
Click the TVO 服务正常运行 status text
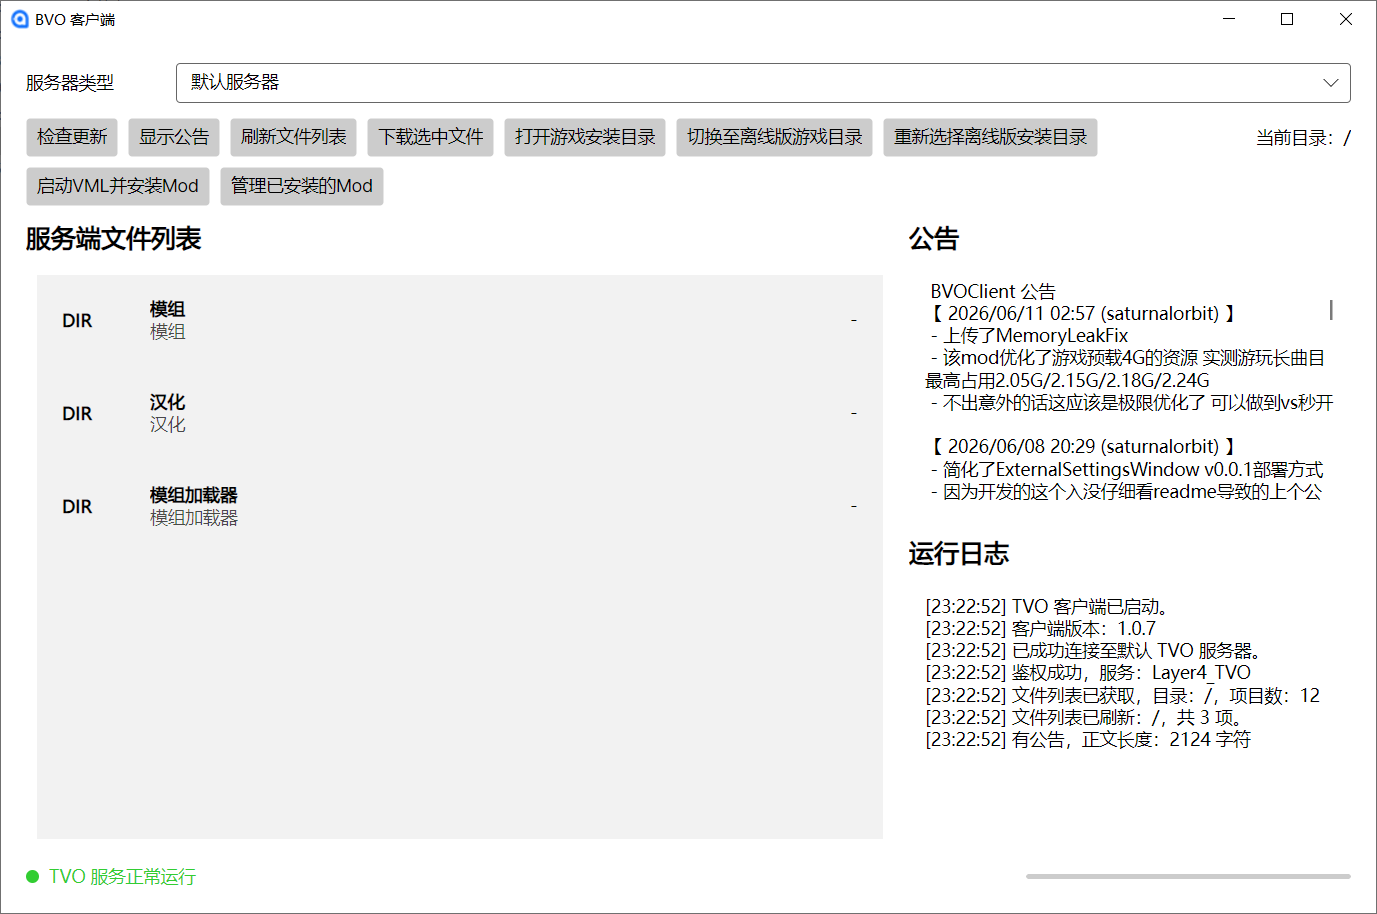click(x=122, y=877)
